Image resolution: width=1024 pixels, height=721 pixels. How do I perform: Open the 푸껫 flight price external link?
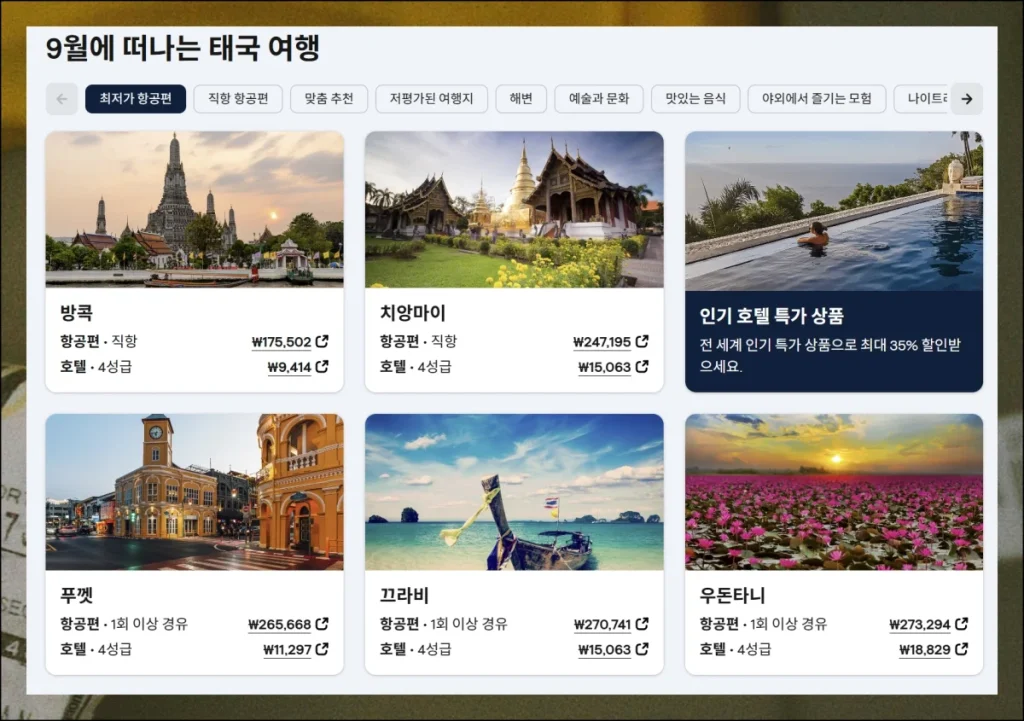click(290, 624)
